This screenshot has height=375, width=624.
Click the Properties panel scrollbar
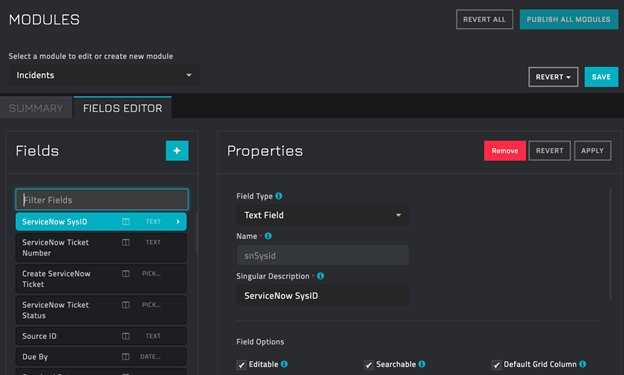click(611, 244)
